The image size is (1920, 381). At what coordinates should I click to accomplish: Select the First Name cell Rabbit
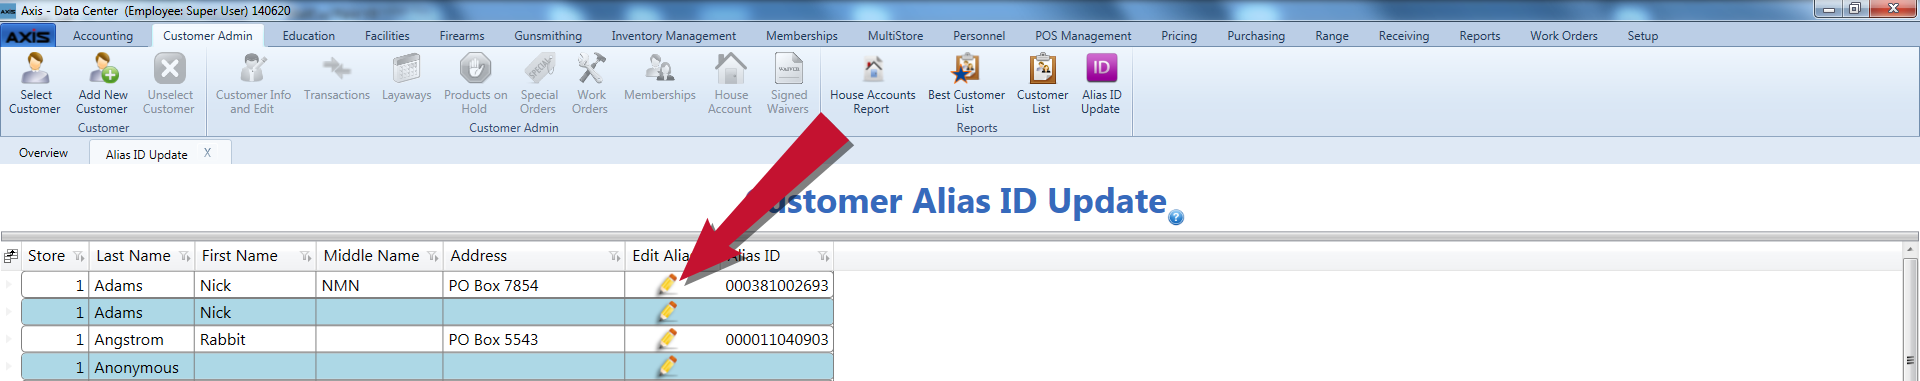(x=255, y=339)
